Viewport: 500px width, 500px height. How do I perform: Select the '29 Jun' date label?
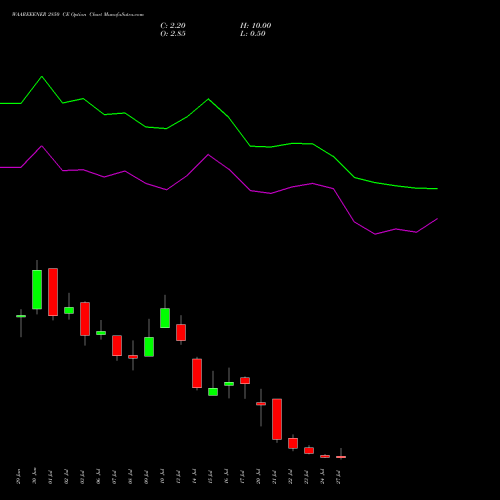click(19, 477)
